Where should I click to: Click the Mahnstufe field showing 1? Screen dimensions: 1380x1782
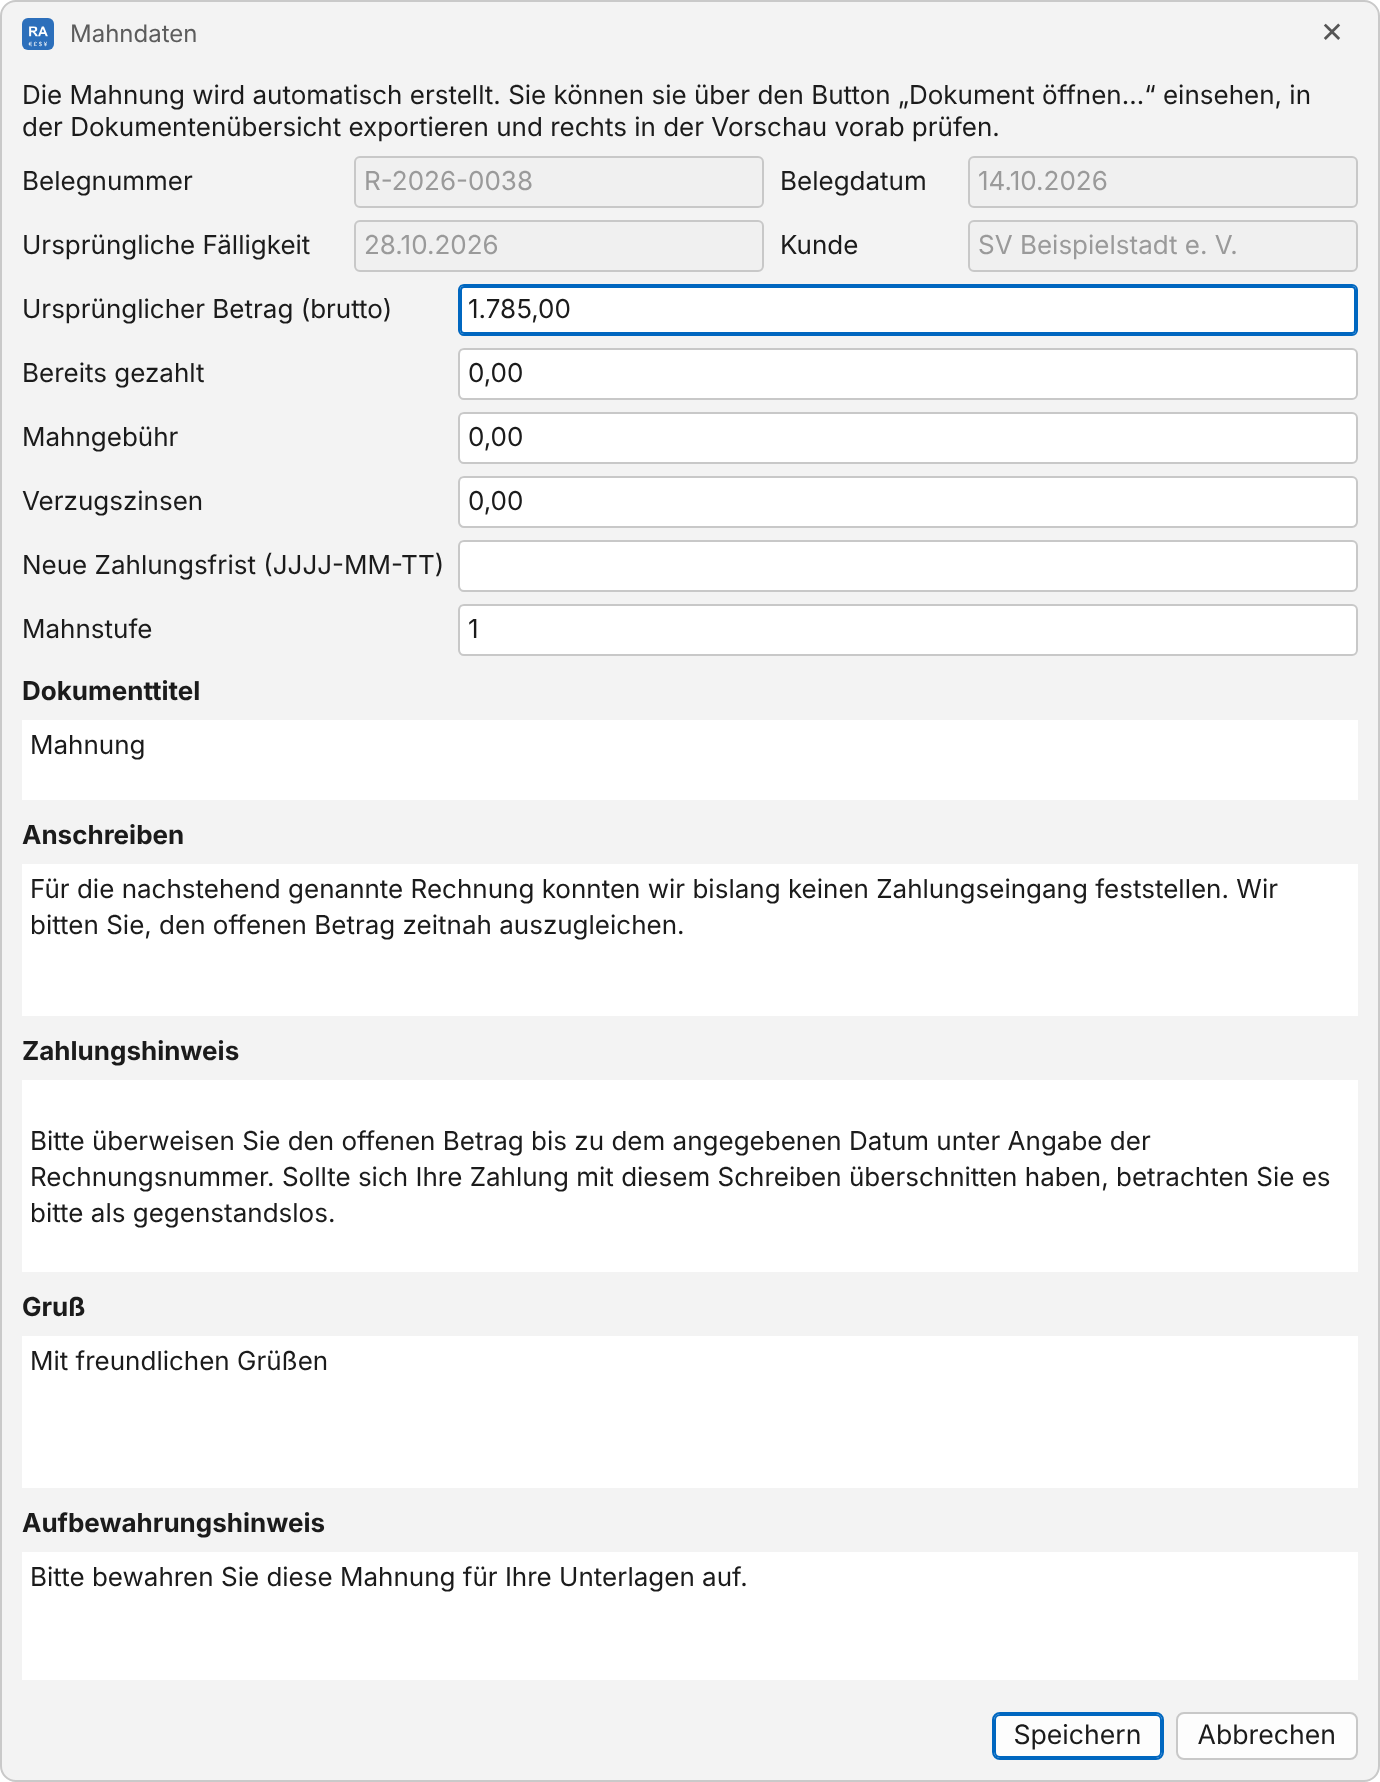click(x=908, y=630)
